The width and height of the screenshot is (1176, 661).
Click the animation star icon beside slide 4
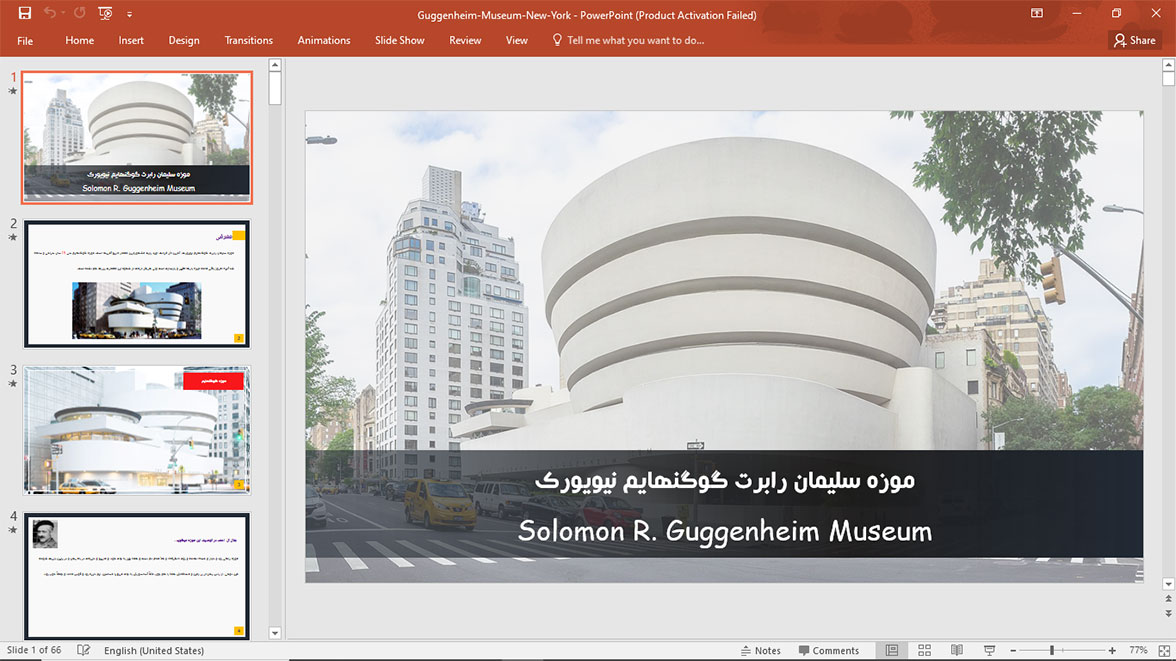point(13,530)
